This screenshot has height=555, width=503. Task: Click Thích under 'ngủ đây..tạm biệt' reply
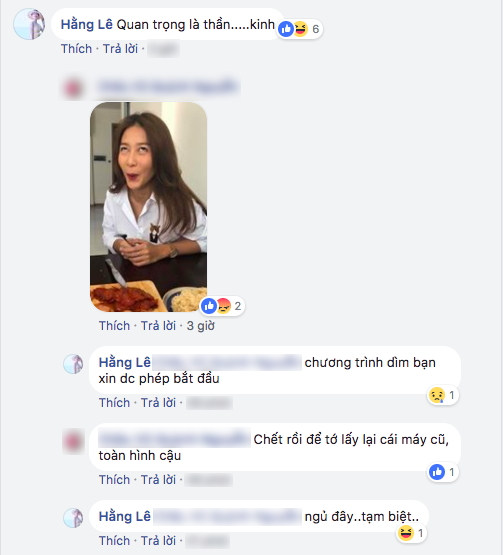tap(114, 541)
